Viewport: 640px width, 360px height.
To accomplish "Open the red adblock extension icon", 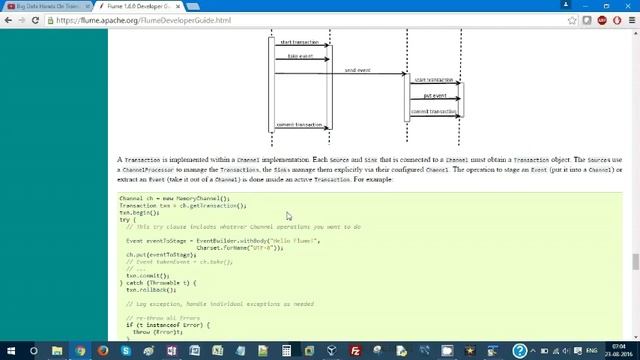I will (x=602, y=20).
